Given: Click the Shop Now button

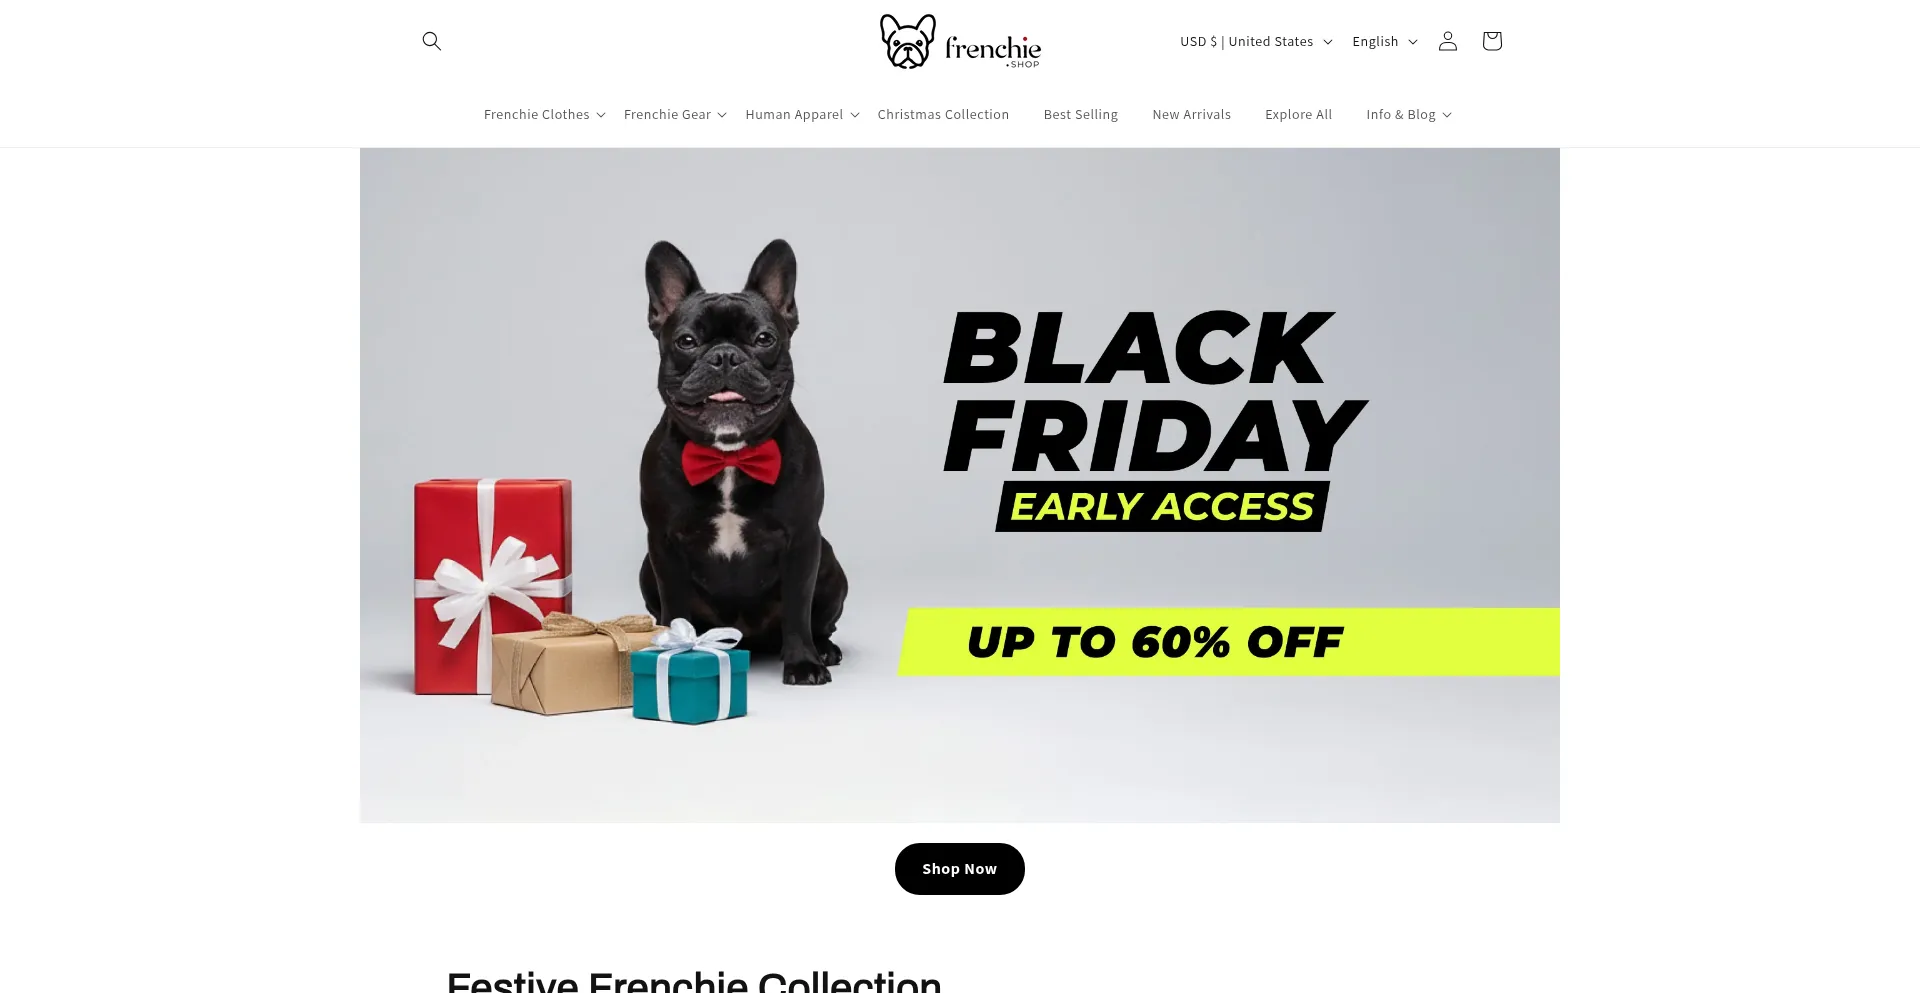Looking at the screenshot, I should click(960, 869).
